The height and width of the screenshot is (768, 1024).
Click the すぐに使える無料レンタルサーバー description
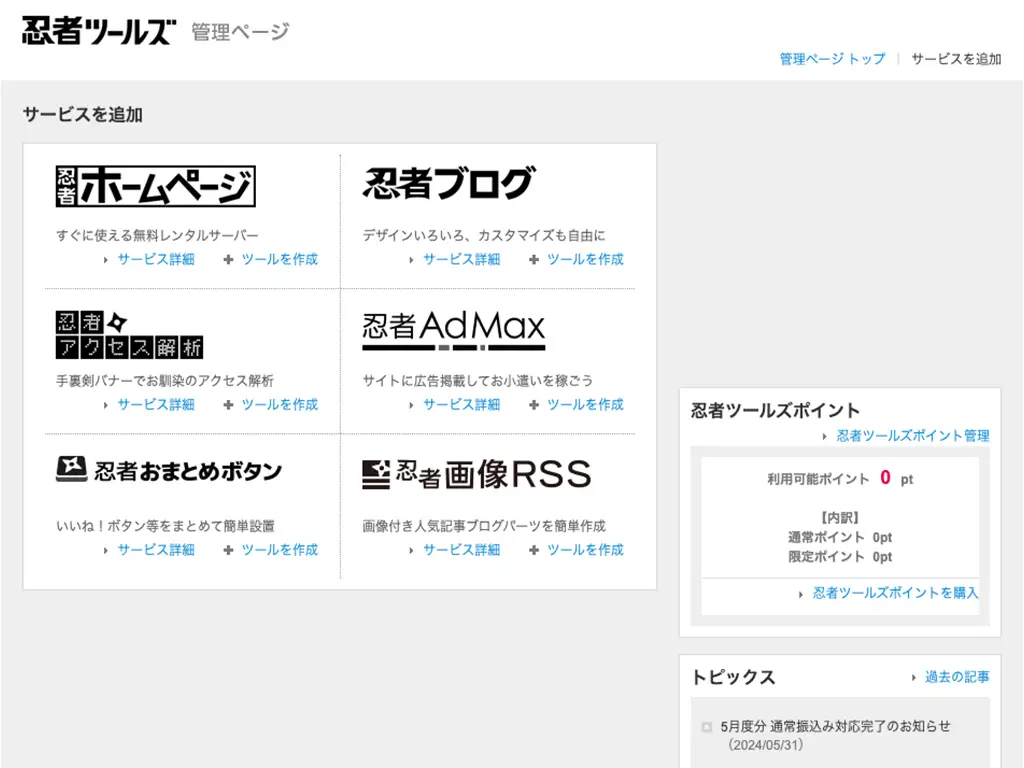(157, 235)
